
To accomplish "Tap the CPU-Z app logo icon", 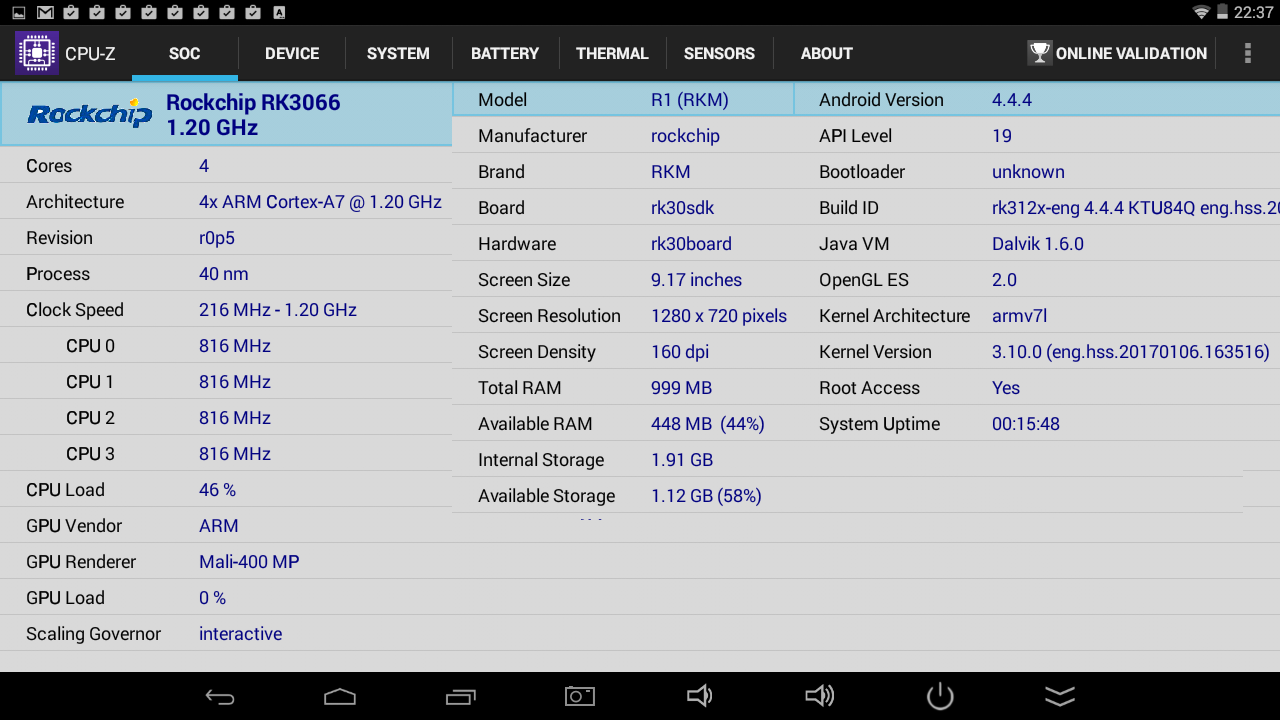I will point(37,53).
